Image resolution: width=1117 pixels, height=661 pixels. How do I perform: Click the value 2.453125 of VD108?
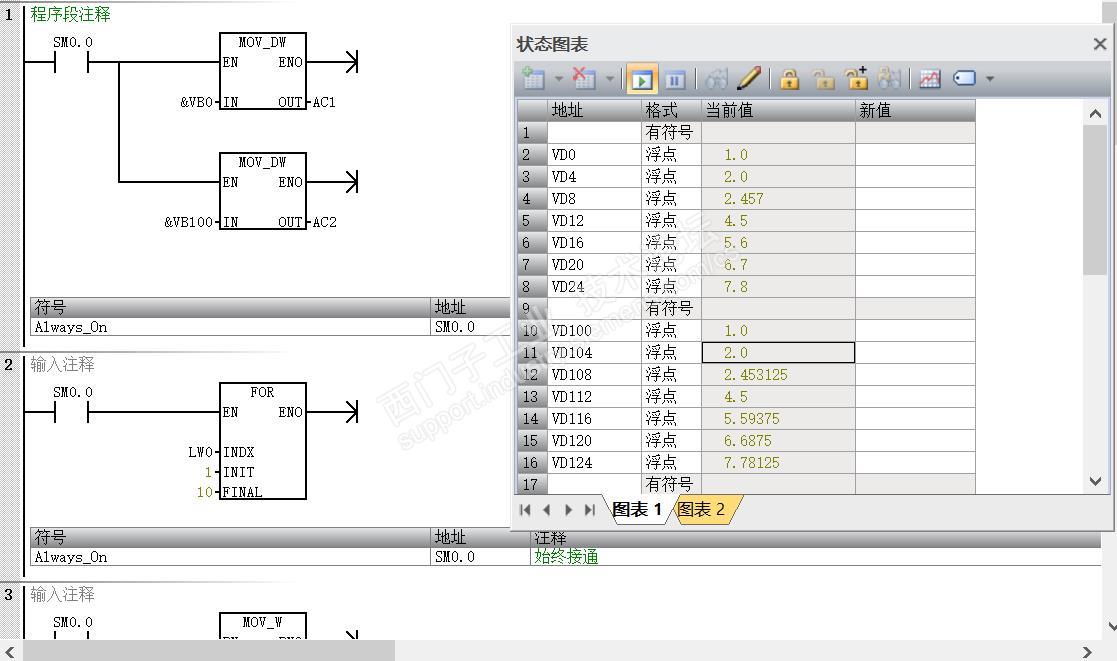tap(778, 375)
